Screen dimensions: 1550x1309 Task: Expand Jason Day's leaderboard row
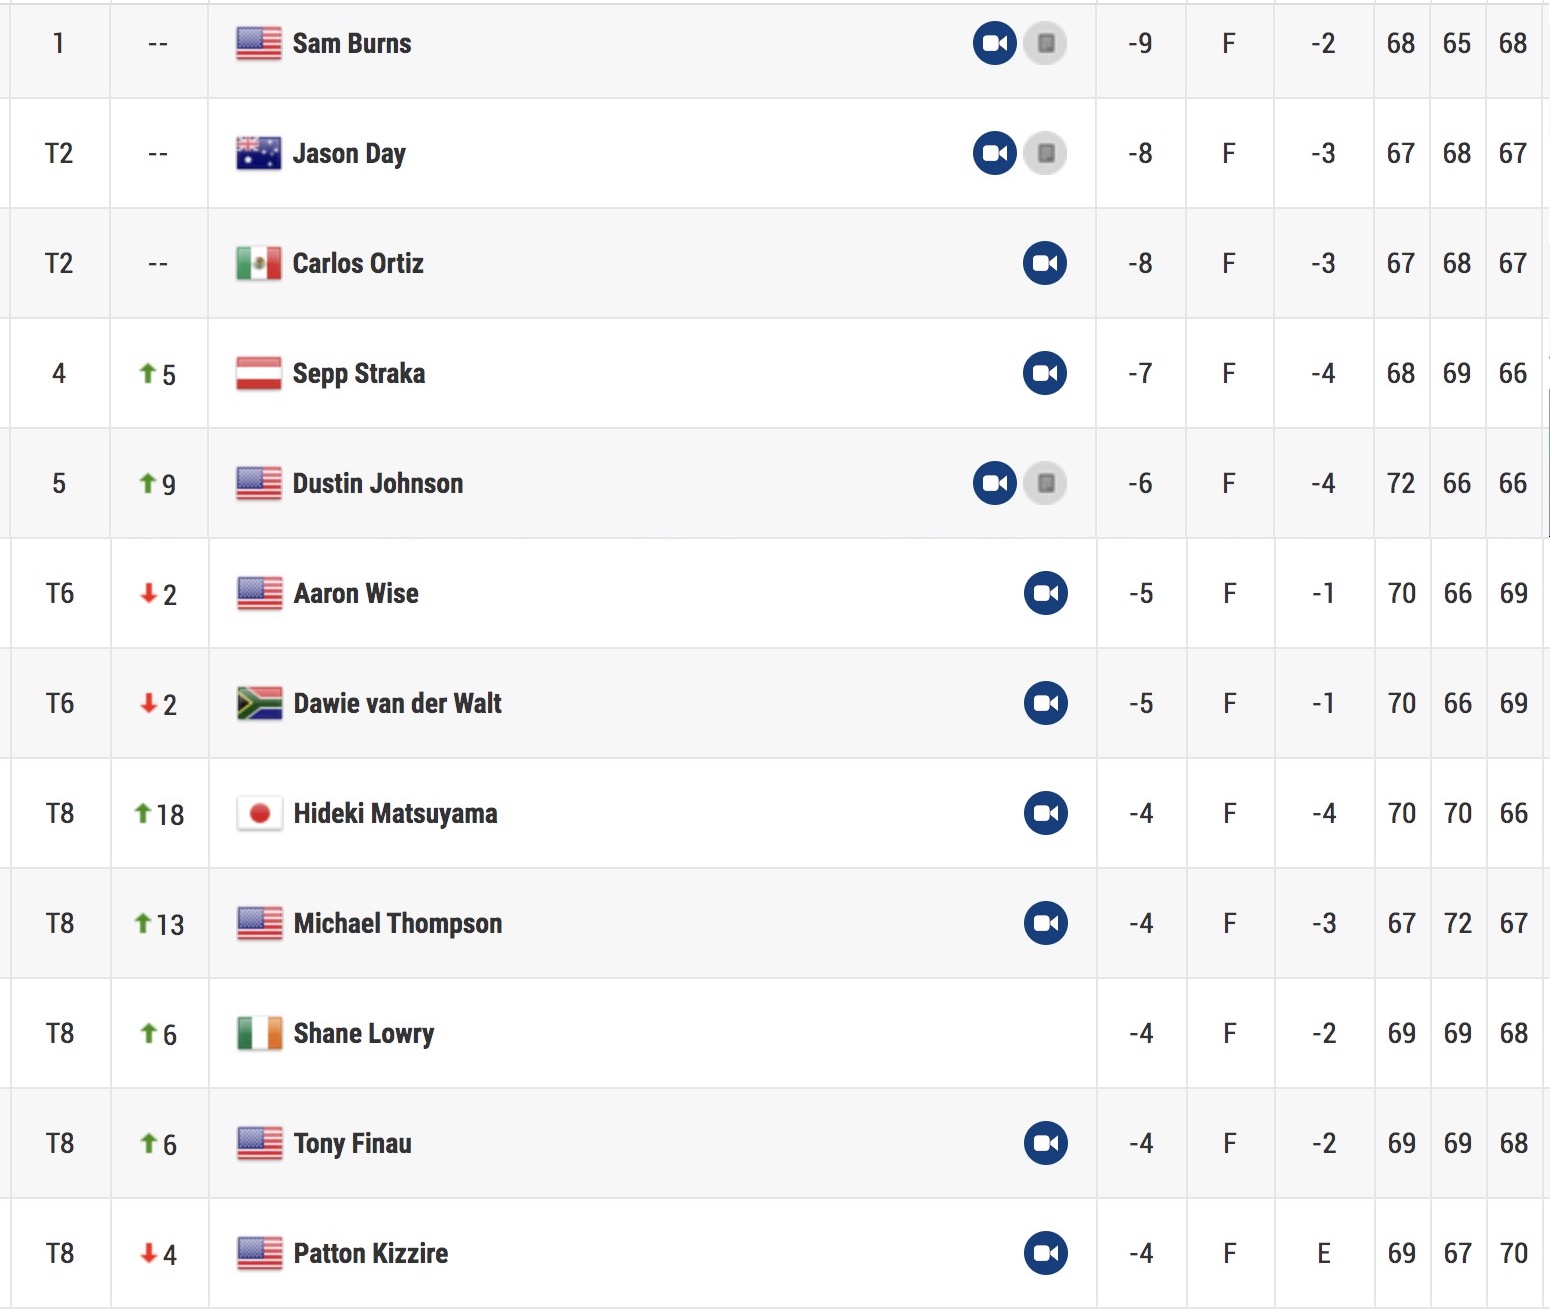pos(775,153)
